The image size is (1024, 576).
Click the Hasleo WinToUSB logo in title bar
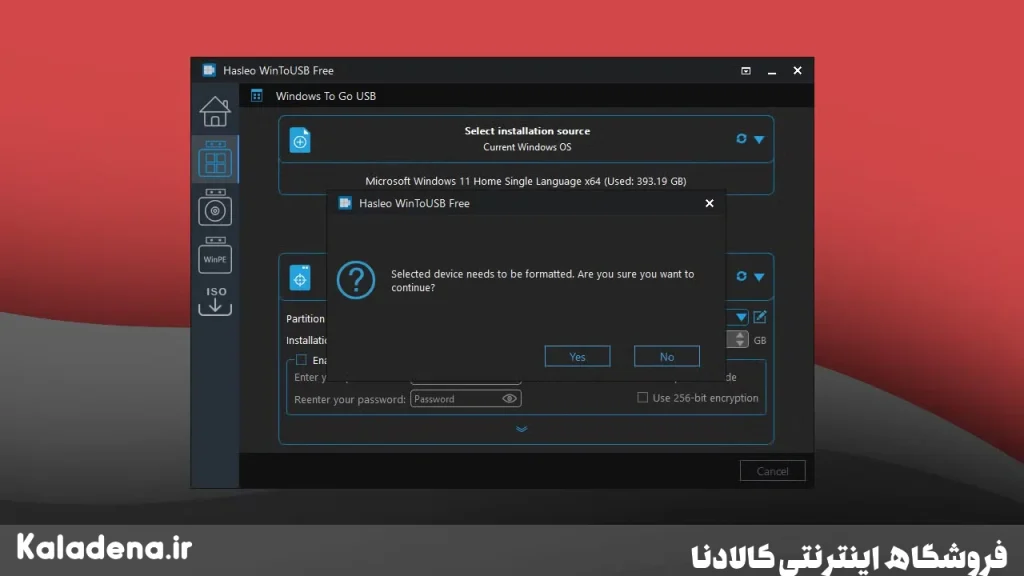[209, 70]
